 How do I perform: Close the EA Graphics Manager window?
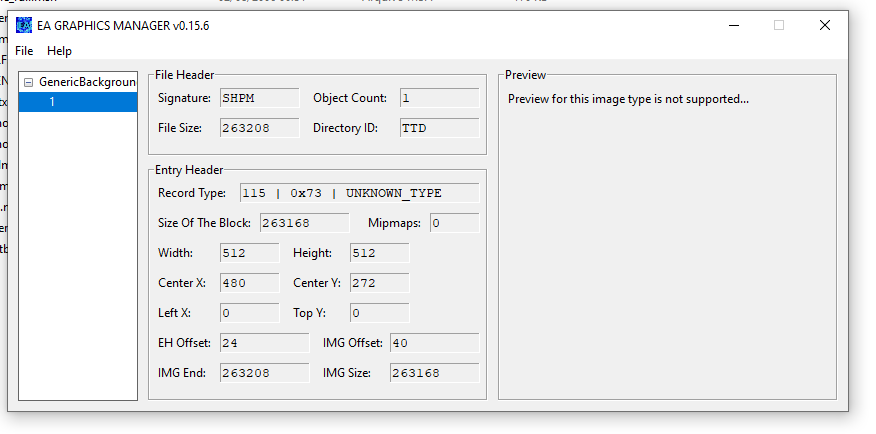pos(825,26)
